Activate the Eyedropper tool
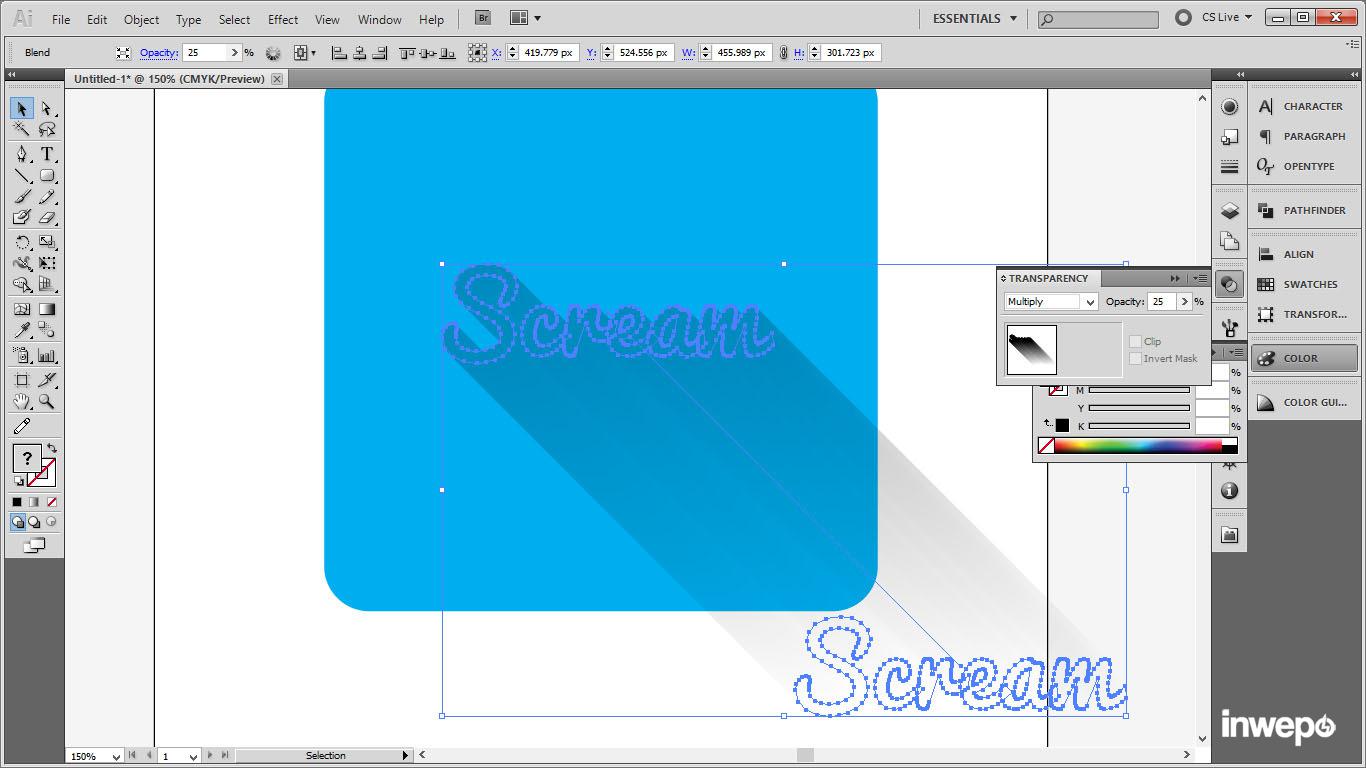The height and width of the screenshot is (768, 1366). (x=21, y=331)
